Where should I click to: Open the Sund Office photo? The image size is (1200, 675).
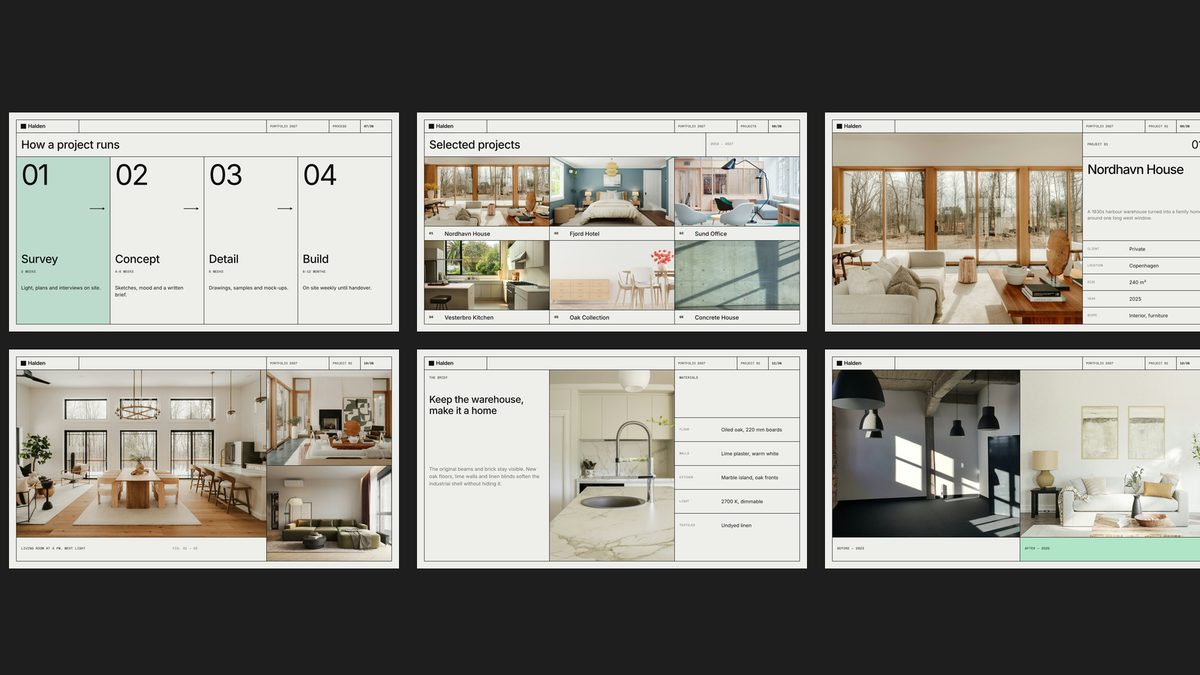click(737, 191)
